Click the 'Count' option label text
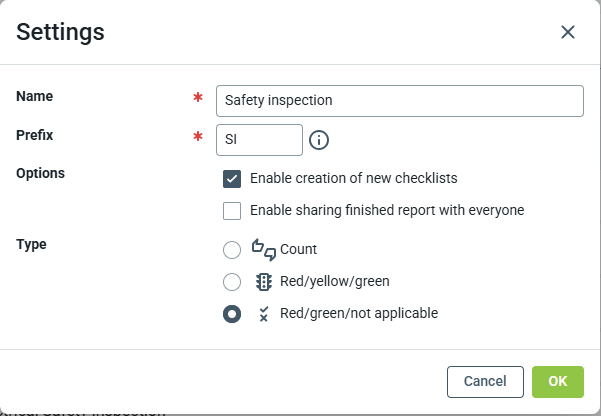Screen dimensions: 601x416 298,250
